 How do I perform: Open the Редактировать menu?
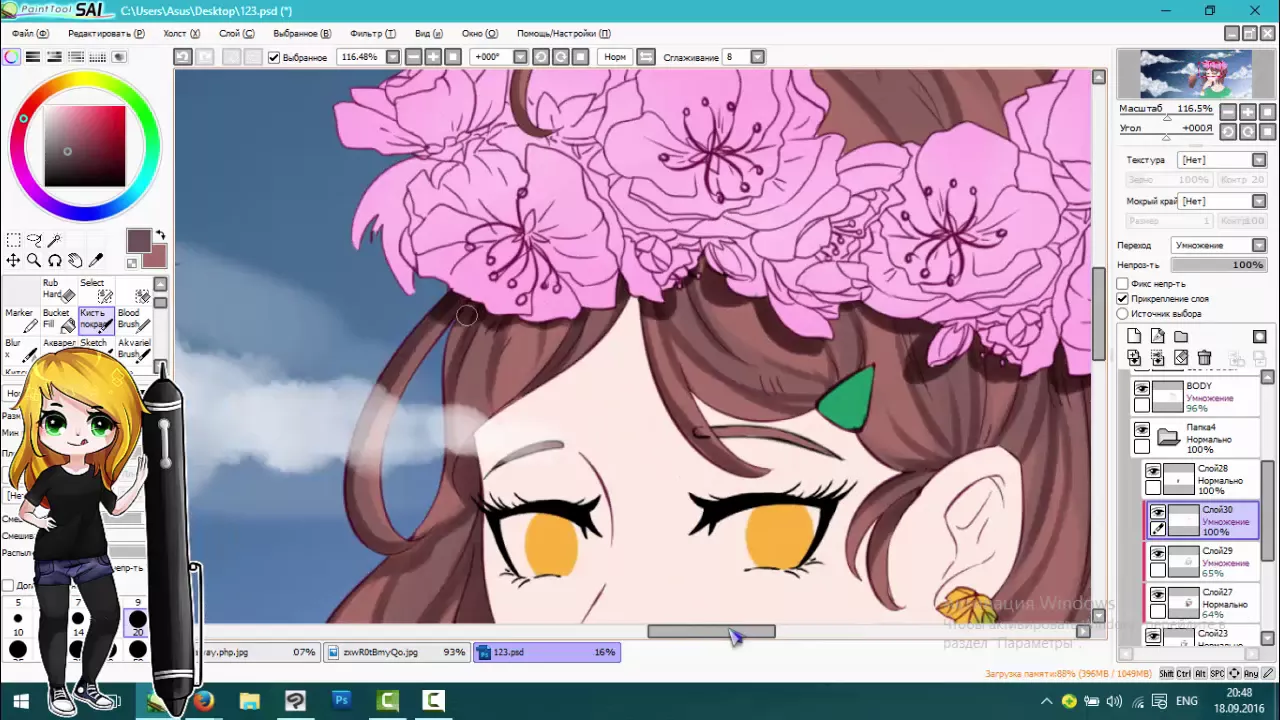[106, 33]
